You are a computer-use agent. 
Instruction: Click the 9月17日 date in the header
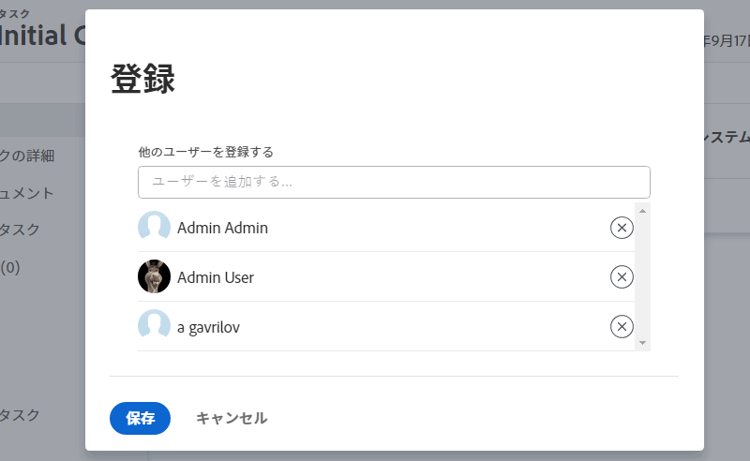(724, 41)
